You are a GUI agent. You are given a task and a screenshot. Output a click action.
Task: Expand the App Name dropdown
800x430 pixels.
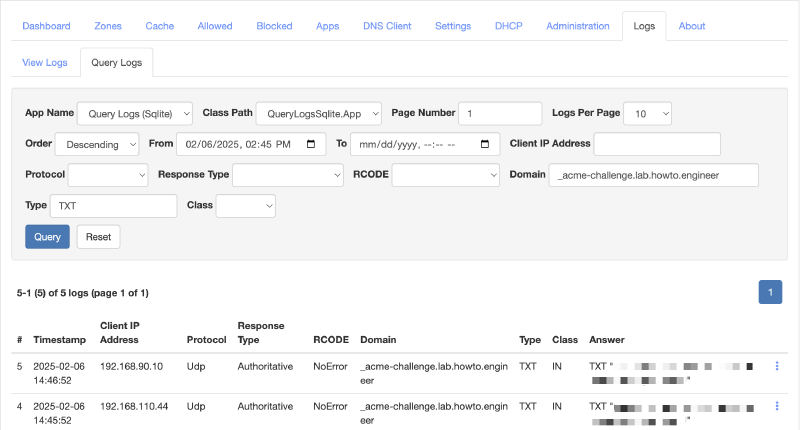(135, 114)
